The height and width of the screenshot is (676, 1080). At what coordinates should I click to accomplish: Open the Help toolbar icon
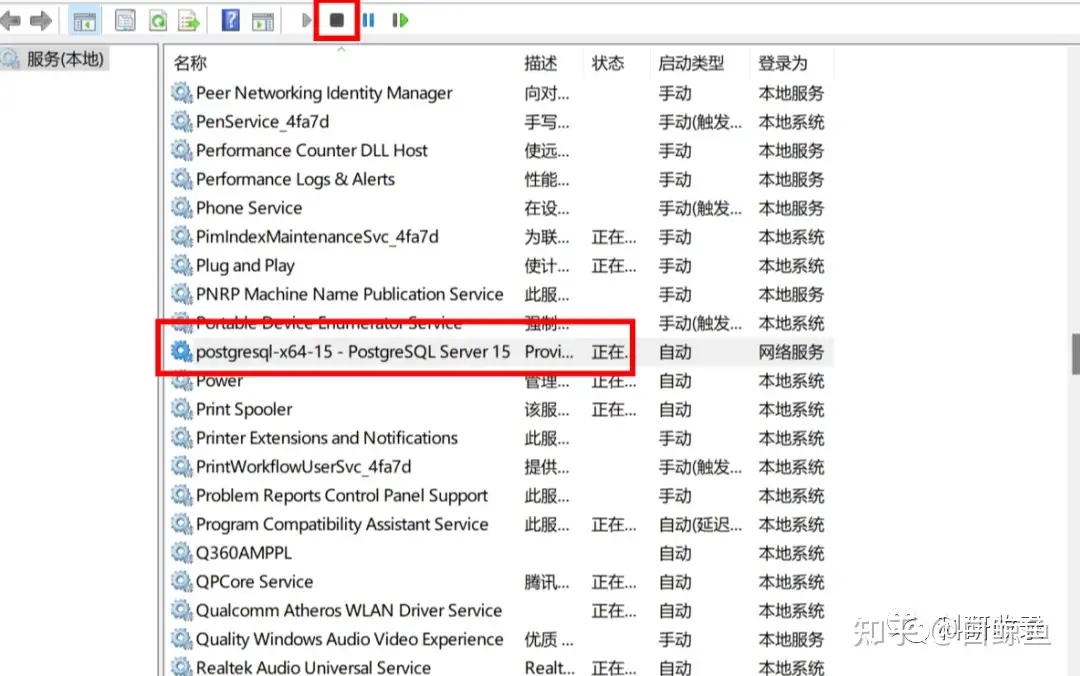point(231,21)
